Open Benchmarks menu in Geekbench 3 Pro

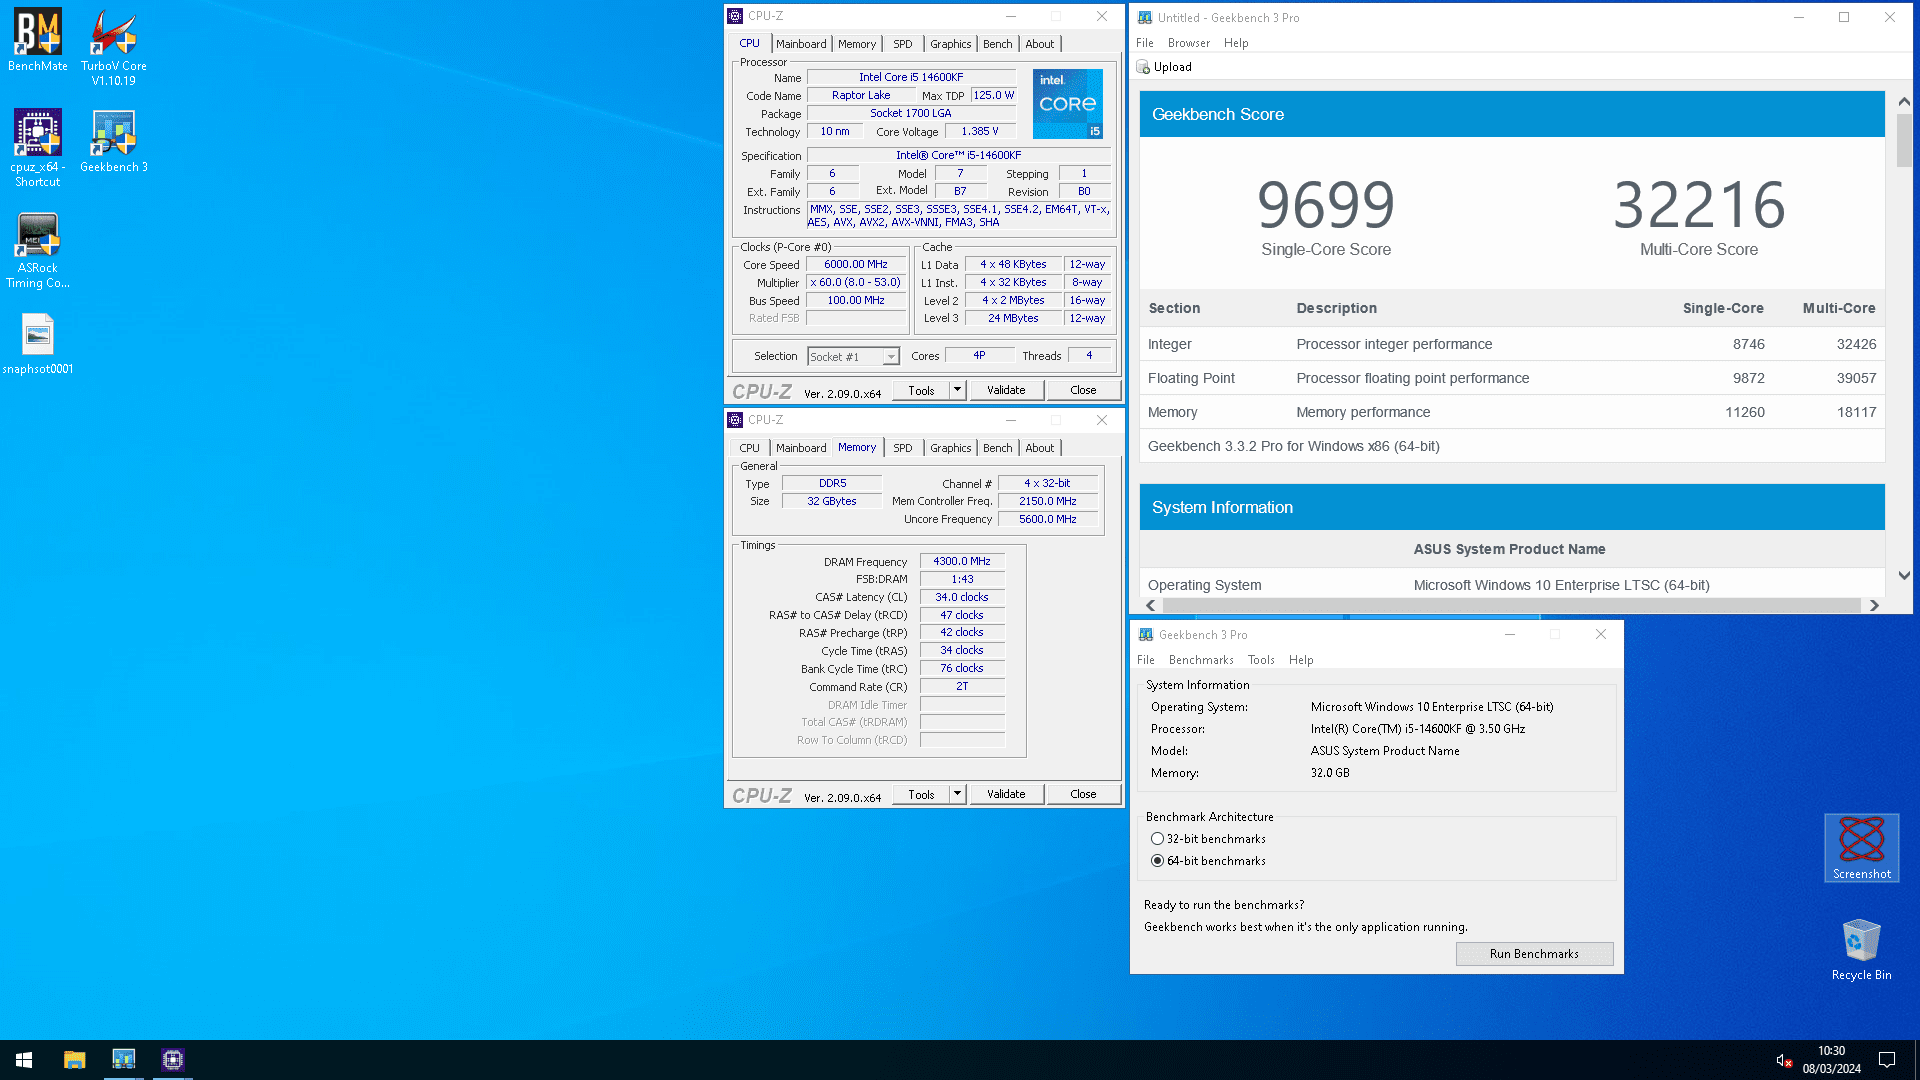point(1201,660)
